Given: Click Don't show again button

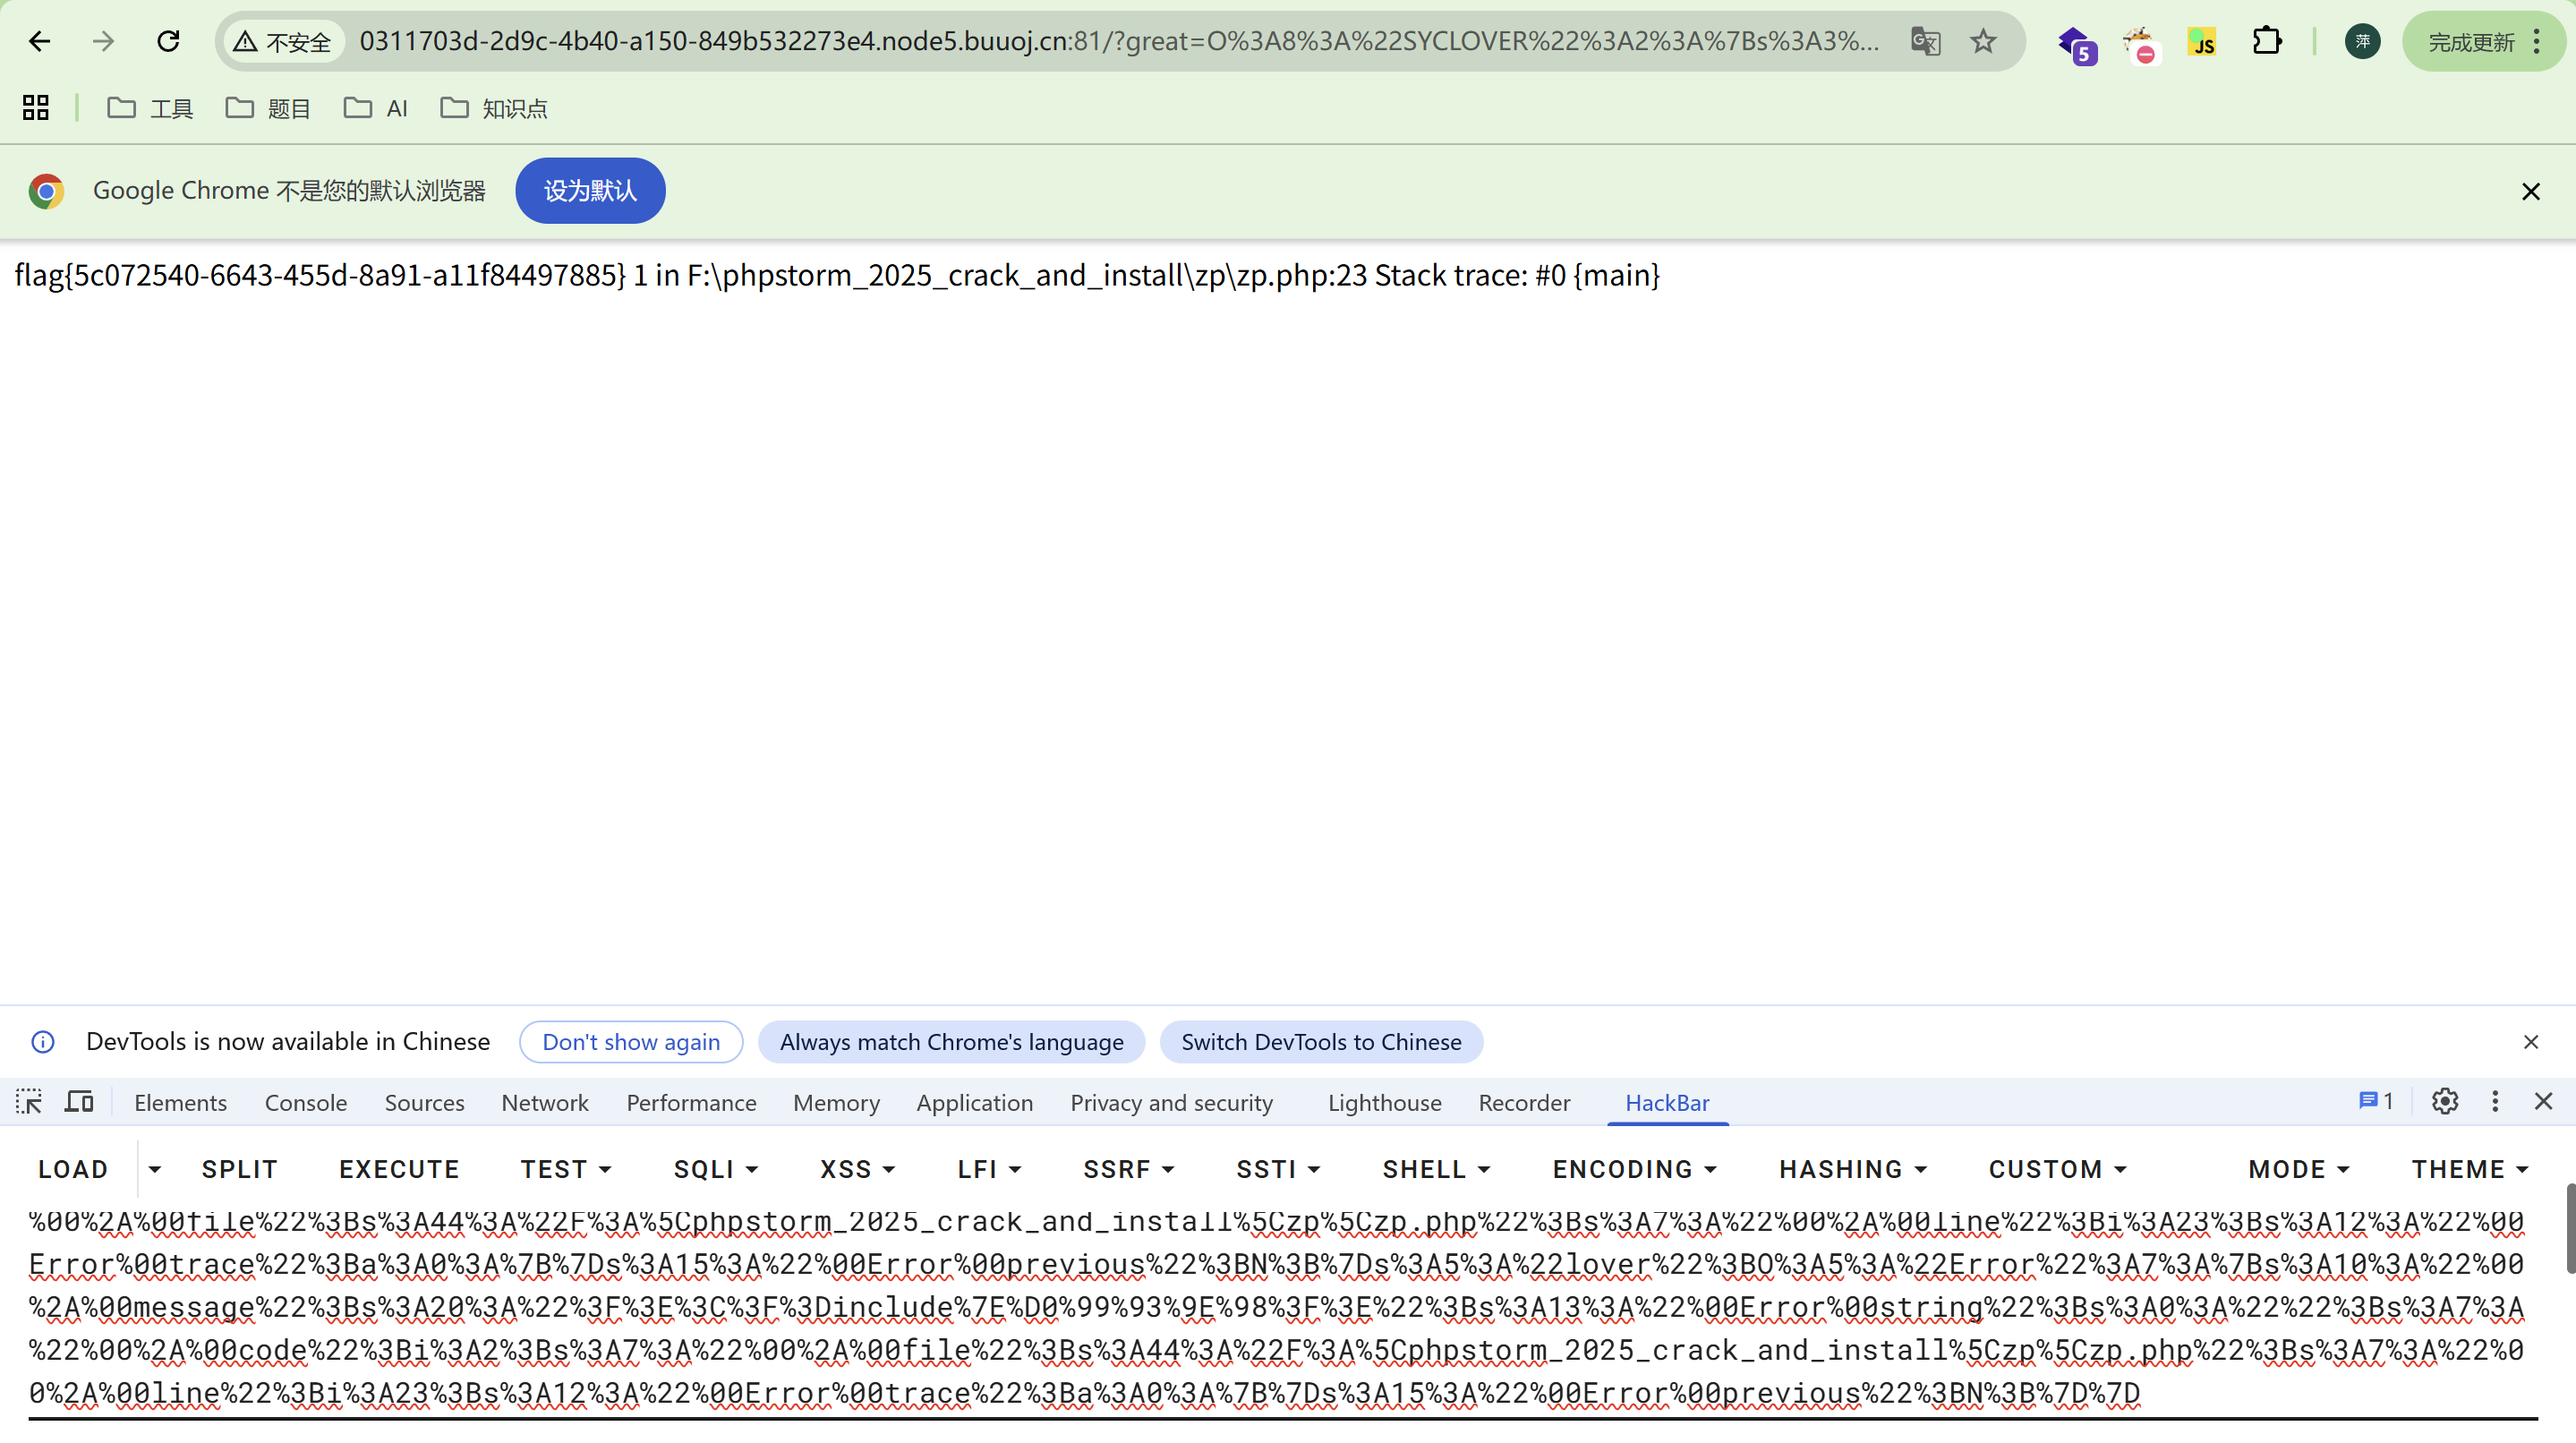Looking at the screenshot, I should 630,1042.
